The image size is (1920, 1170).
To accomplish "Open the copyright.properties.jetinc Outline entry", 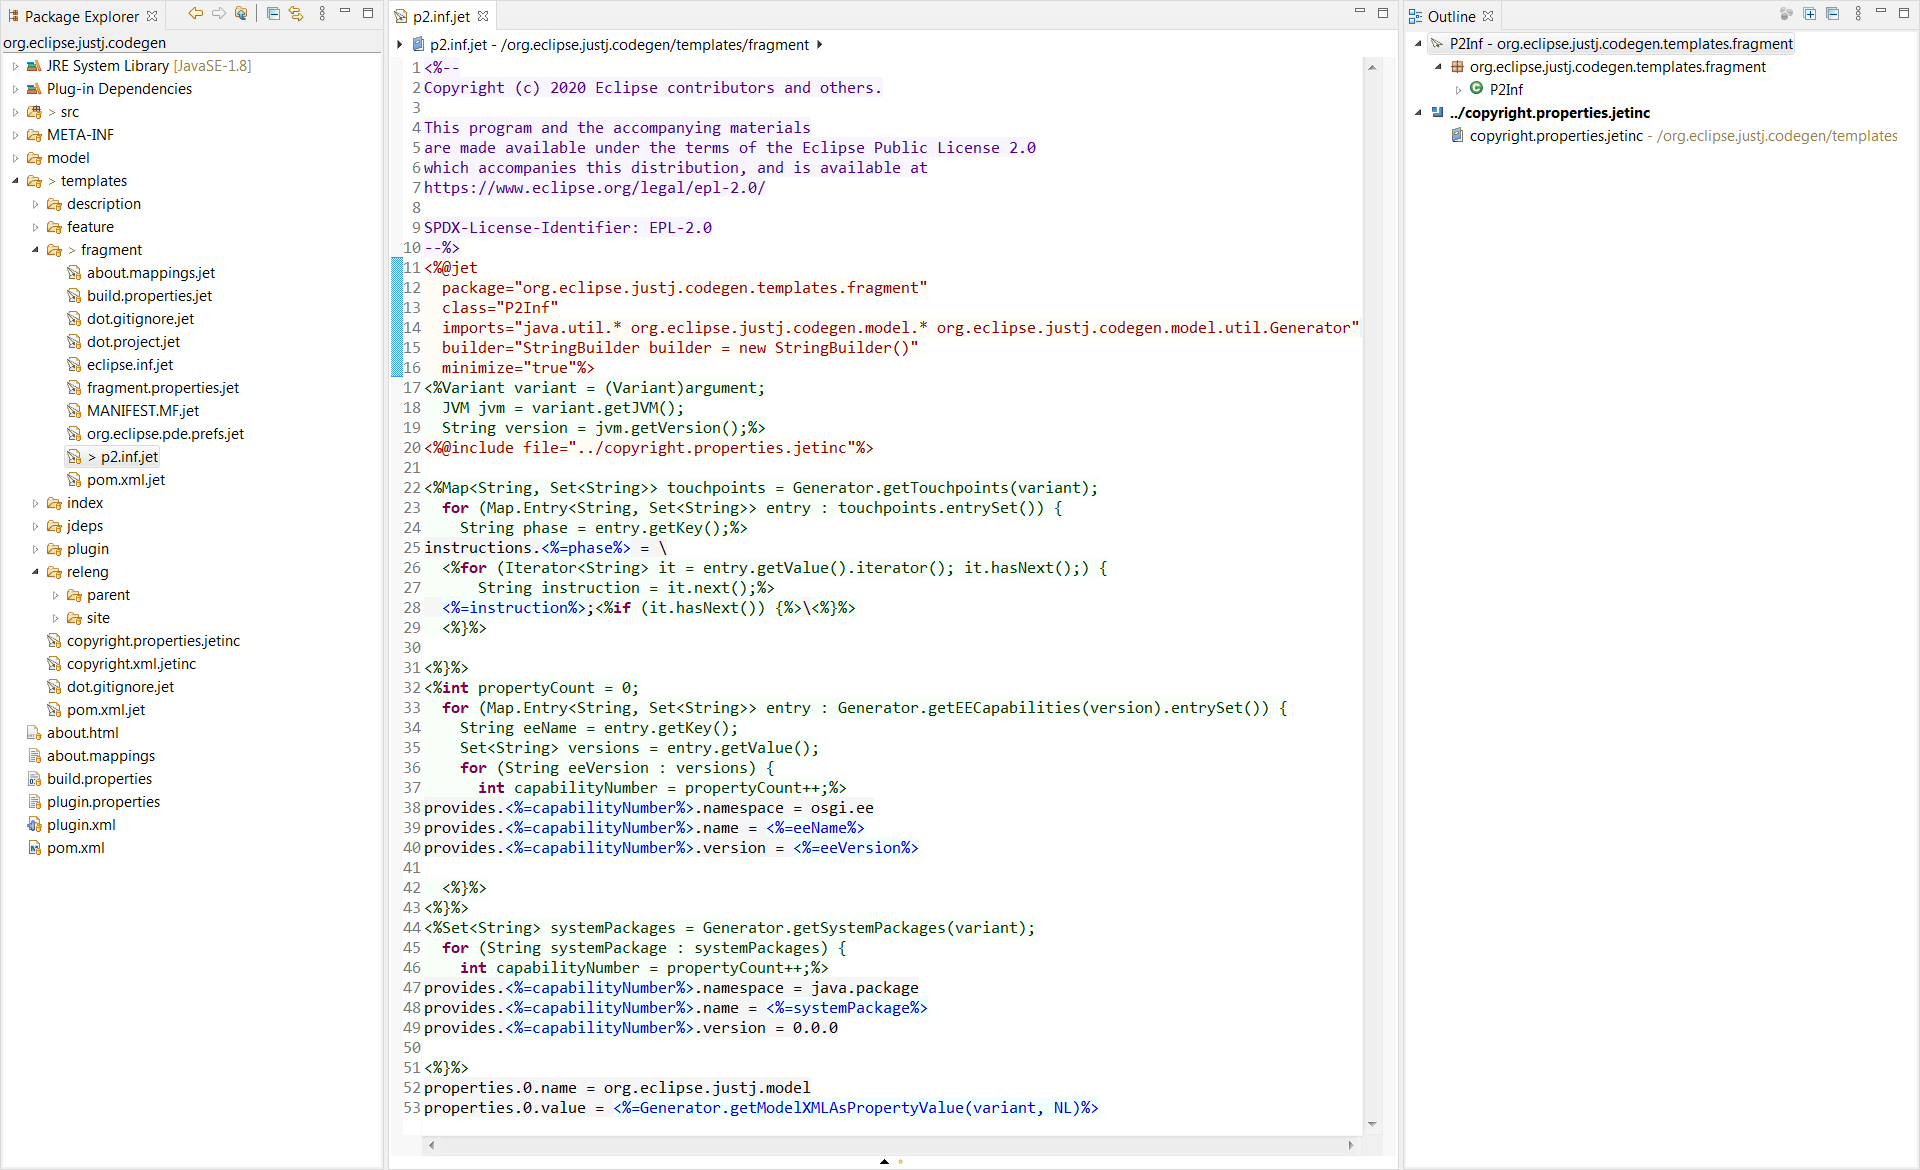I will pyautogui.click(x=1555, y=136).
